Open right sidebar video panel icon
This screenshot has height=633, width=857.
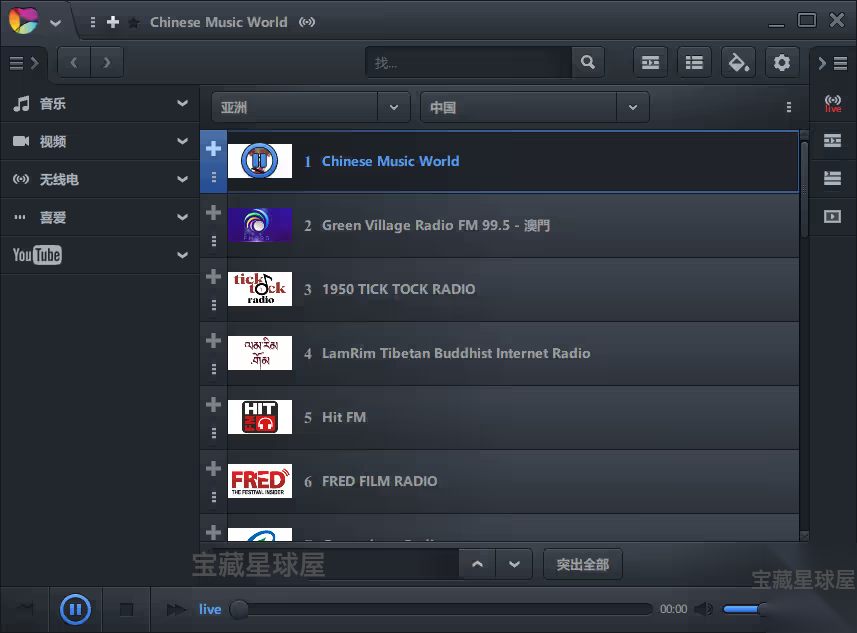832,216
